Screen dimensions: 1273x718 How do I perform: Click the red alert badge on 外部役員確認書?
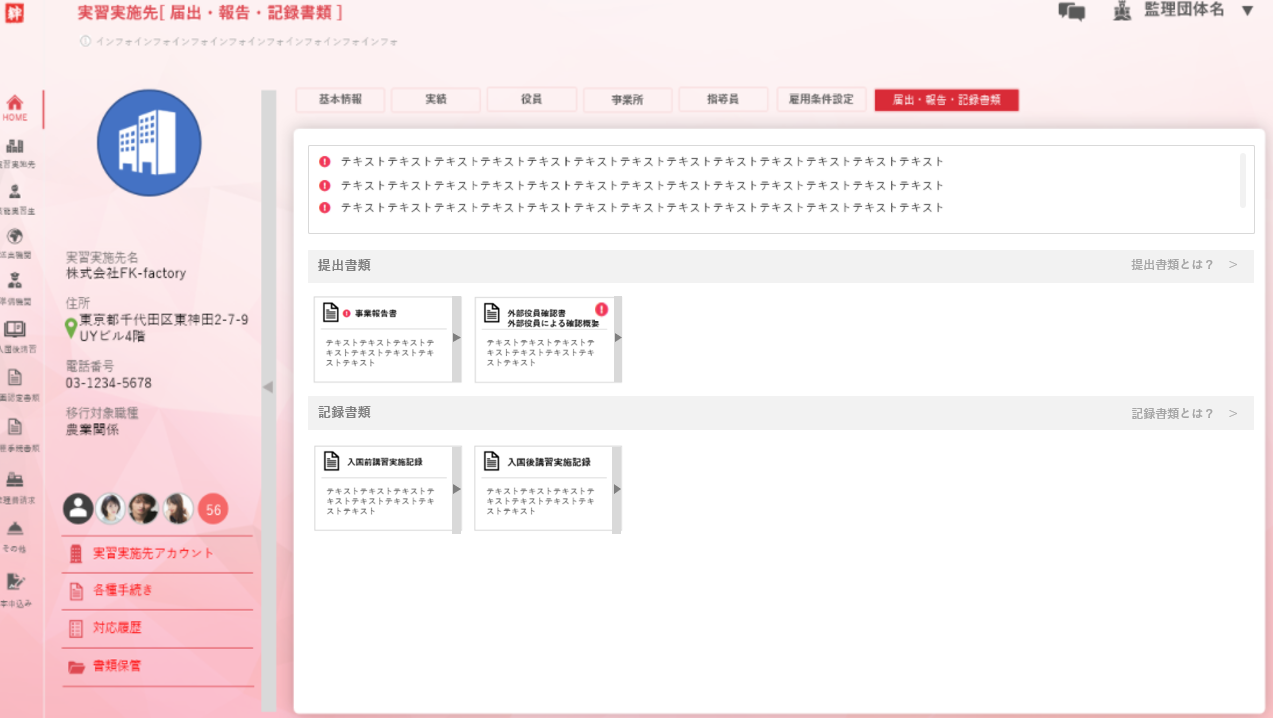(601, 310)
